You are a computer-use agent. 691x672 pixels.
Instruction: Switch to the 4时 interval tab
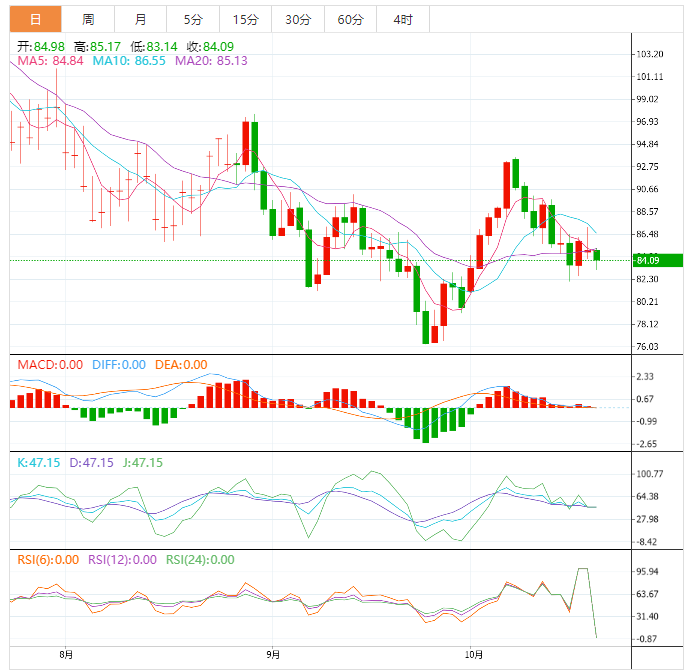point(403,19)
